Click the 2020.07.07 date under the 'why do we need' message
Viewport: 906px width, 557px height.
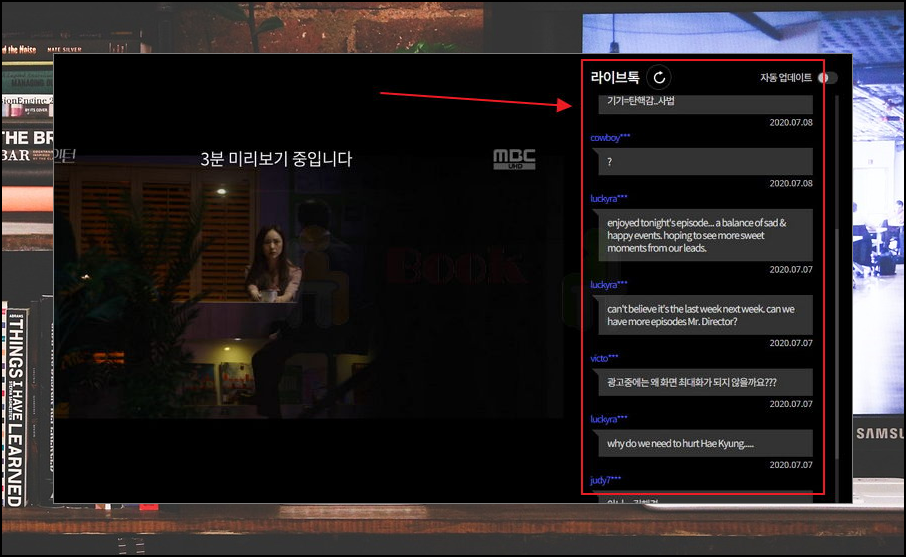(x=791, y=465)
